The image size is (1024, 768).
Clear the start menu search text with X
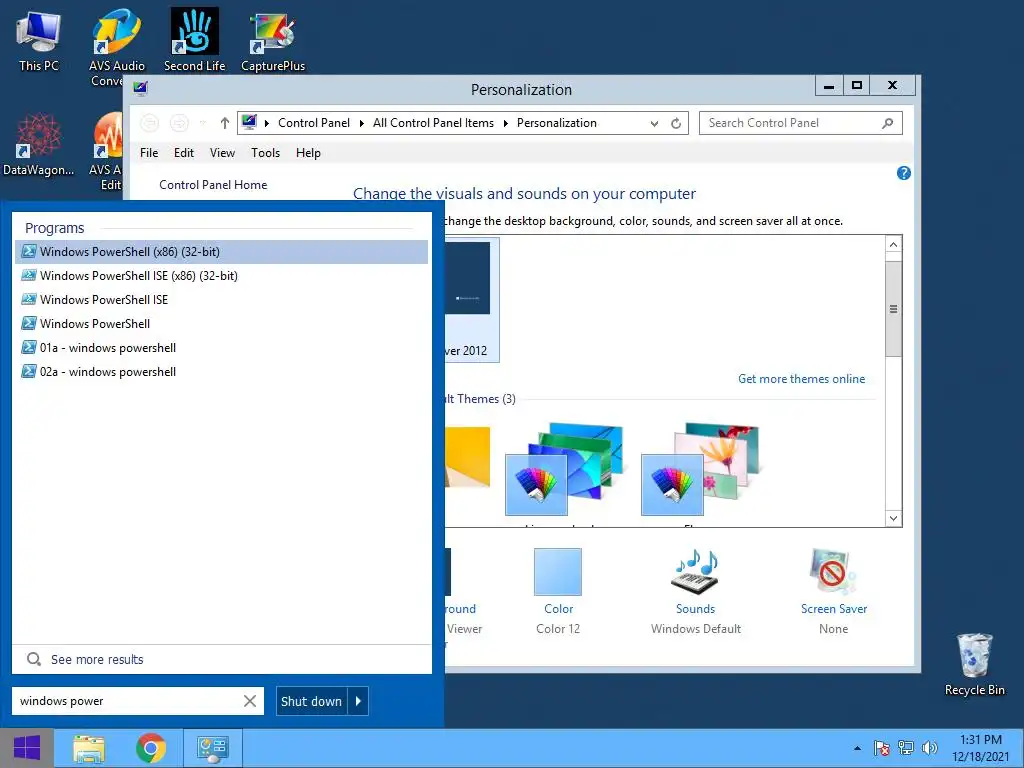pyautogui.click(x=249, y=701)
